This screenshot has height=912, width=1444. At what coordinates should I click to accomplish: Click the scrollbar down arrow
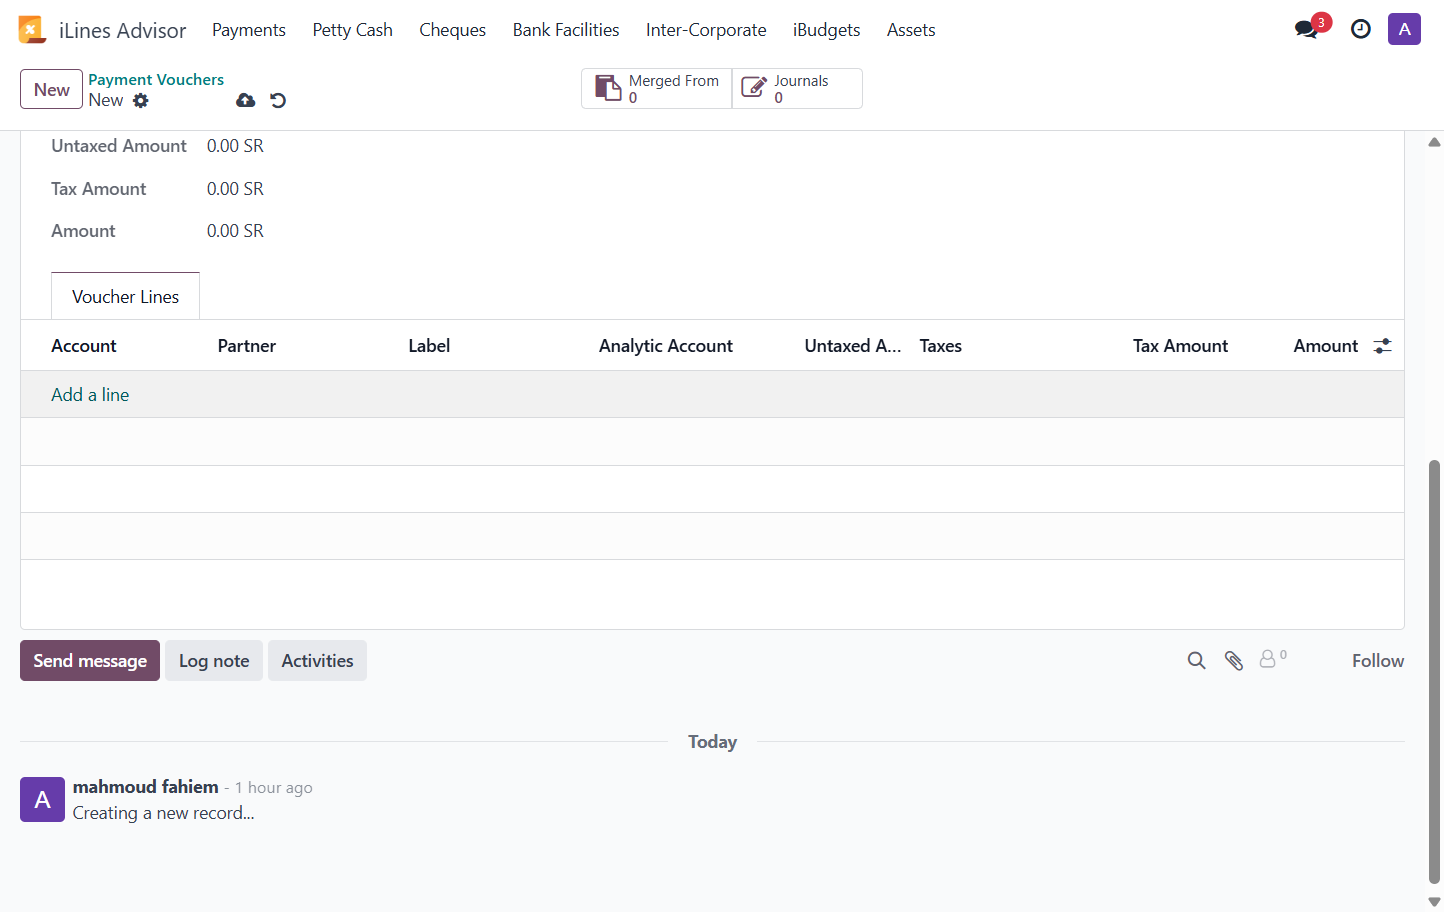tap(1434, 901)
